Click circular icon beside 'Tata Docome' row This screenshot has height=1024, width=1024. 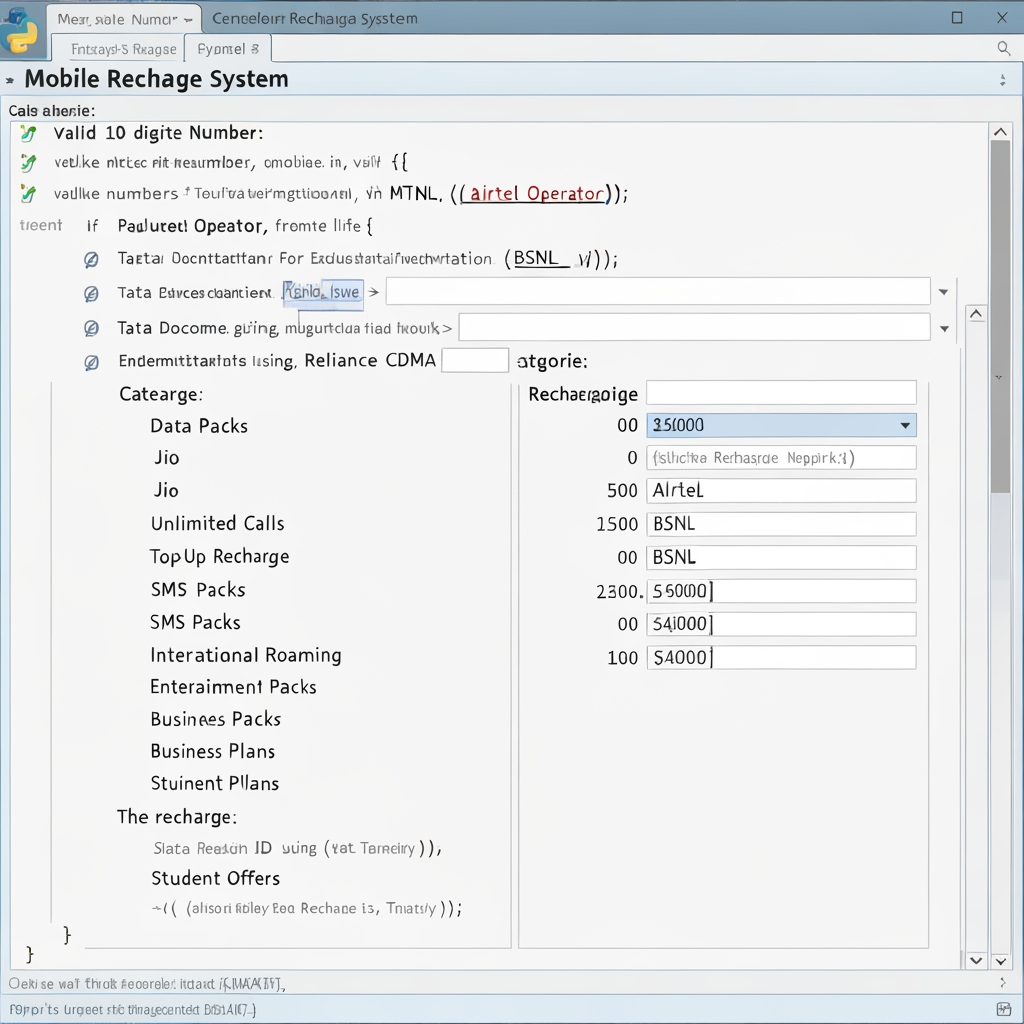coord(91,328)
